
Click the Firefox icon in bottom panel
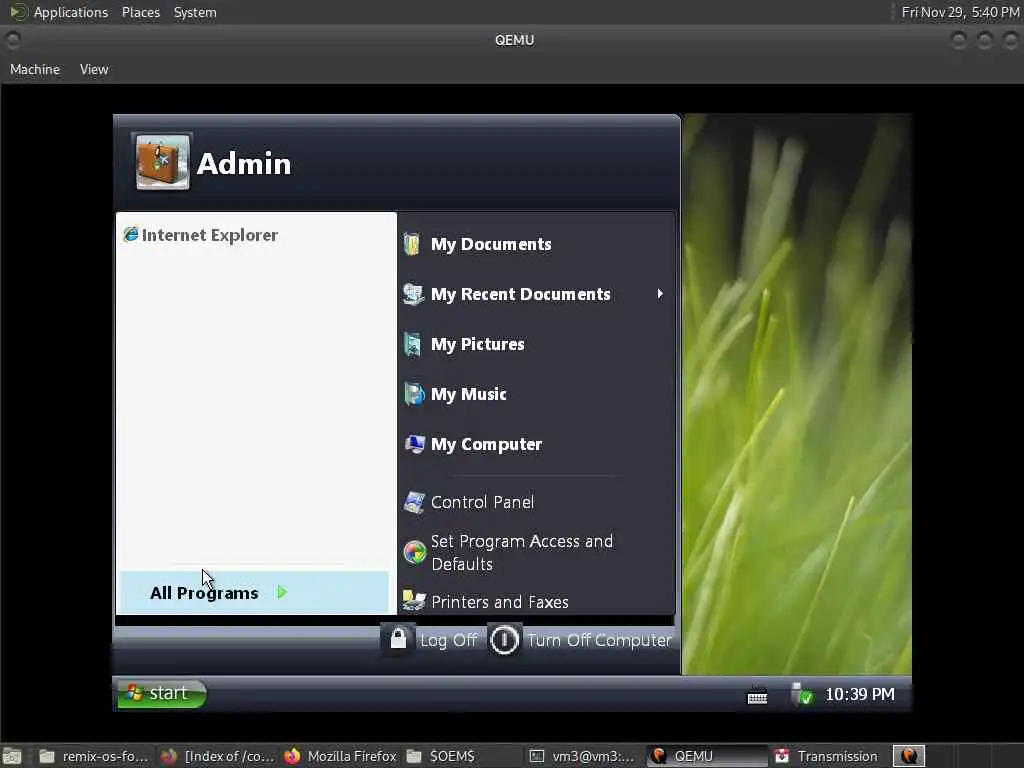tap(292, 756)
